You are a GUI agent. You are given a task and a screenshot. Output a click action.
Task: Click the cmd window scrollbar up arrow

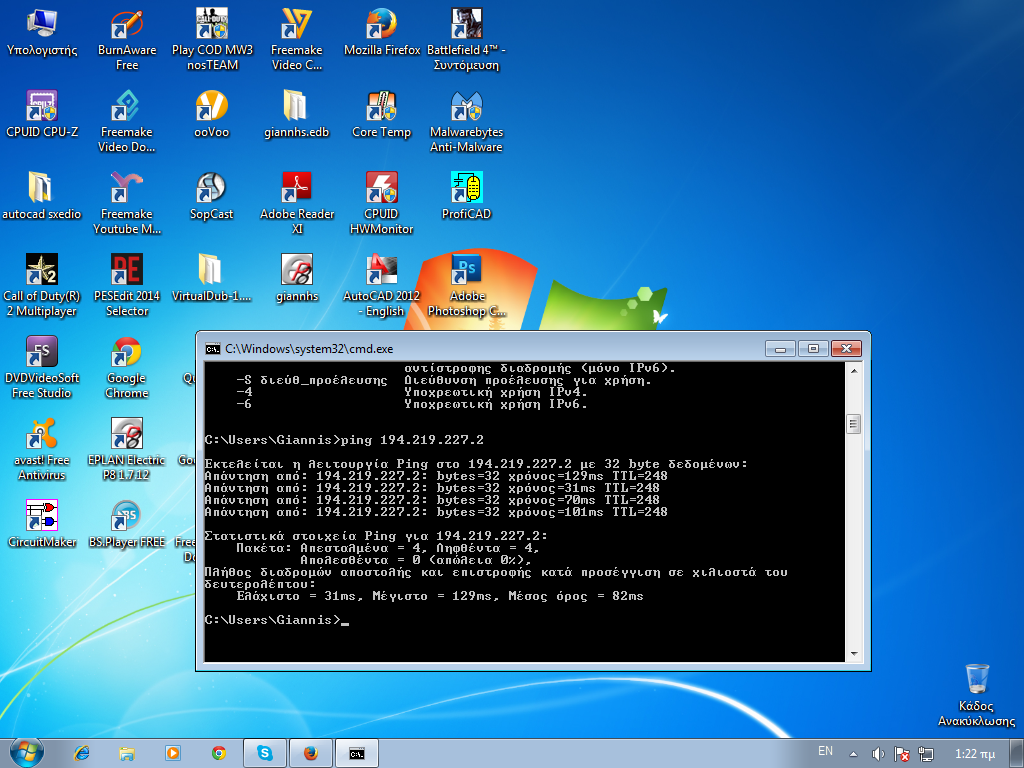[x=853, y=371]
